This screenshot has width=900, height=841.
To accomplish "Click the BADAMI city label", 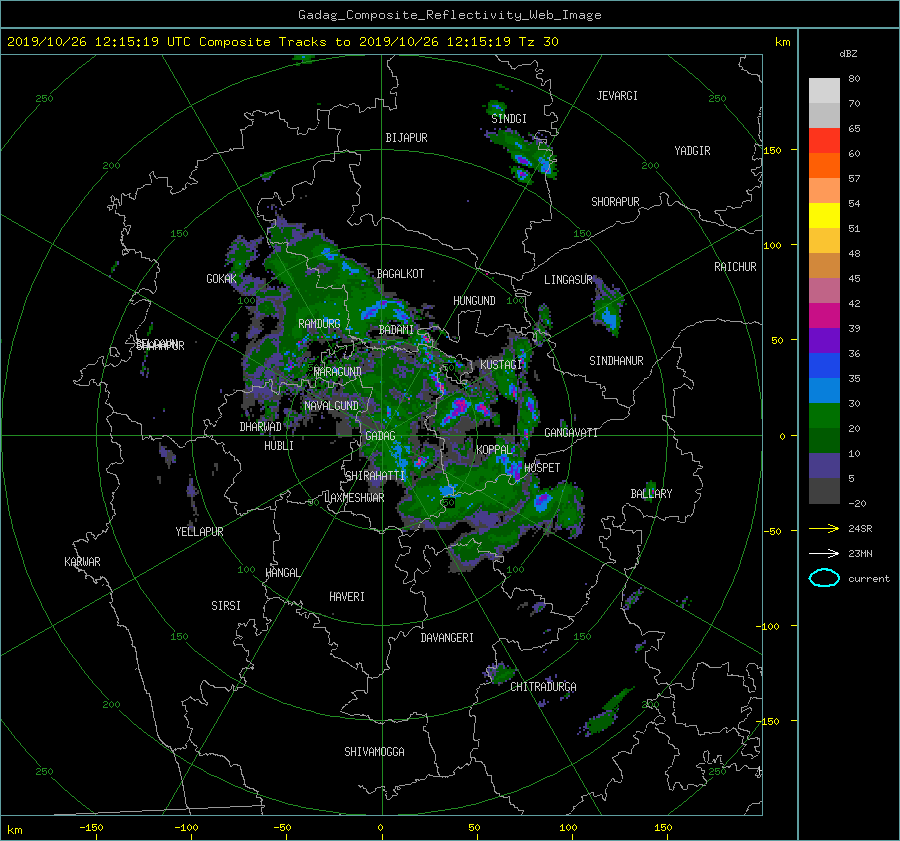I will (x=396, y=330).
